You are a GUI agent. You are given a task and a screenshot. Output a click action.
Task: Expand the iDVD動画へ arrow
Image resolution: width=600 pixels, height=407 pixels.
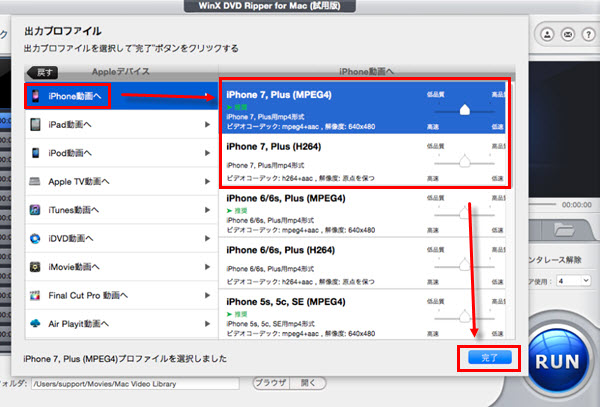[x=207, y=238]
